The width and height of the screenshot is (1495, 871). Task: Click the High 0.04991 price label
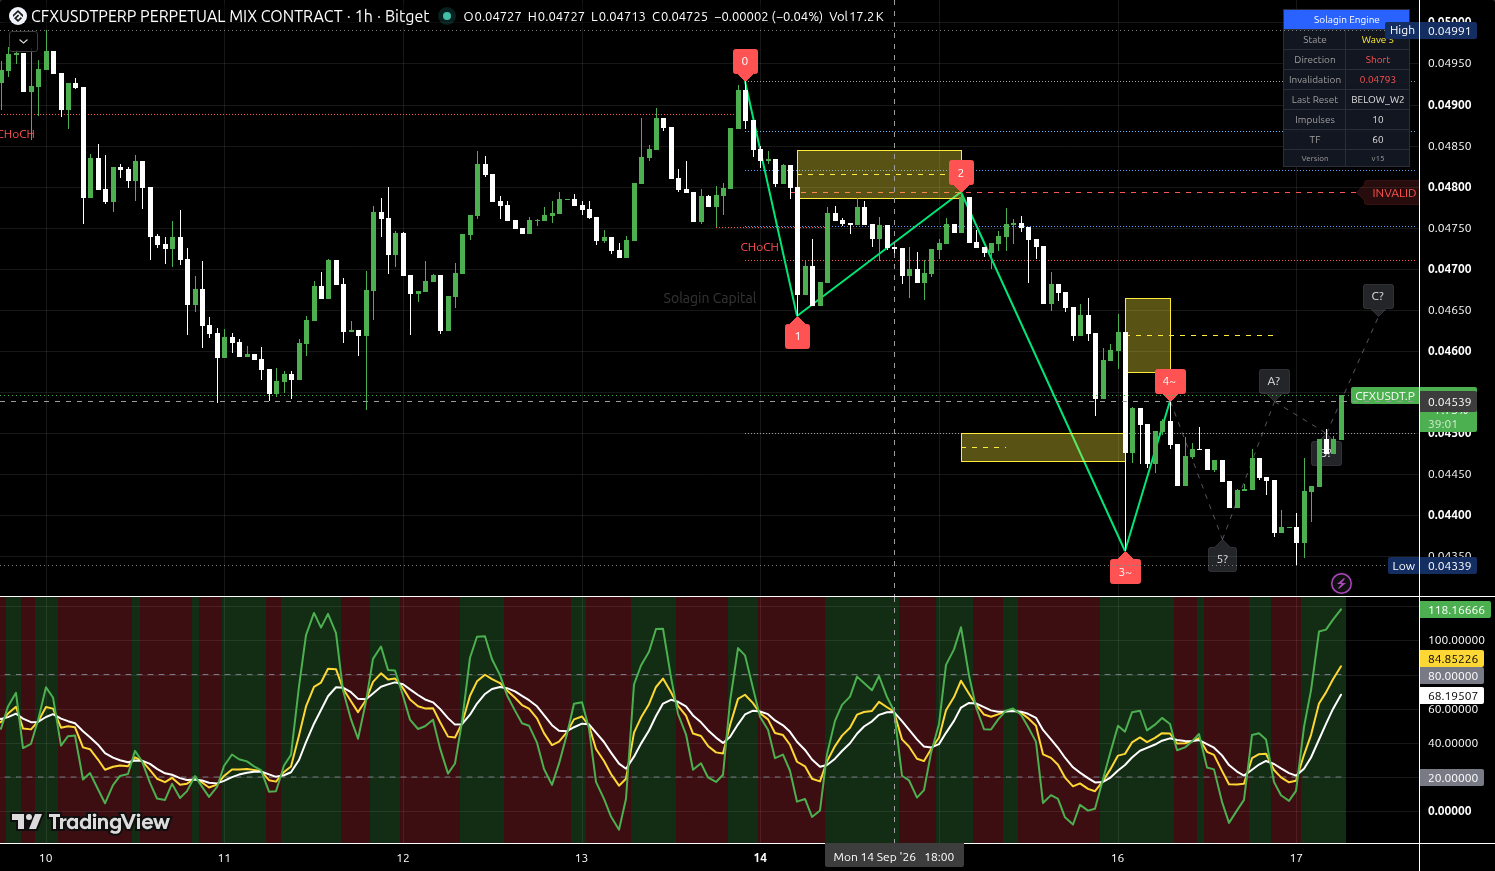coord(1431,30)
